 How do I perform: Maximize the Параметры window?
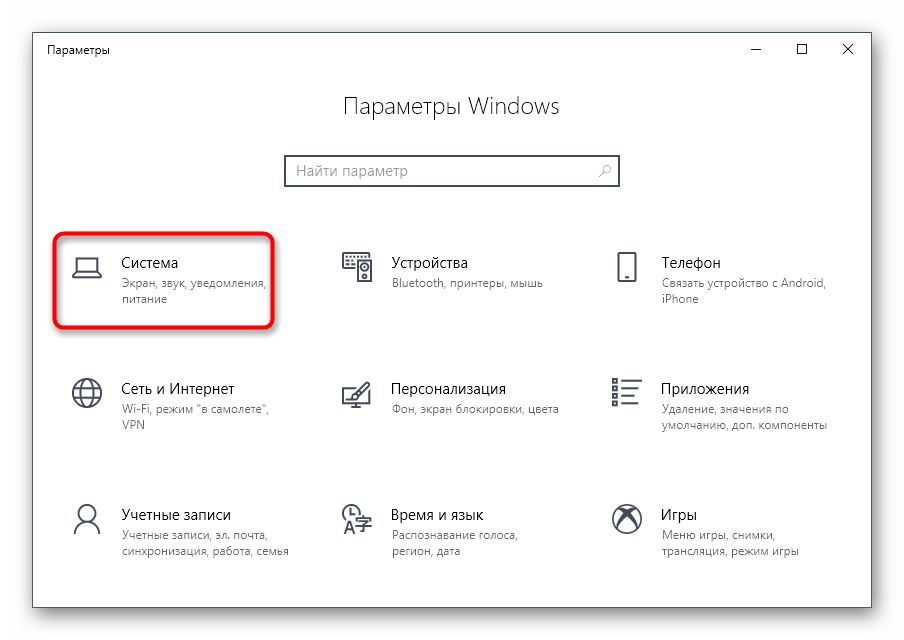point(802,50)
